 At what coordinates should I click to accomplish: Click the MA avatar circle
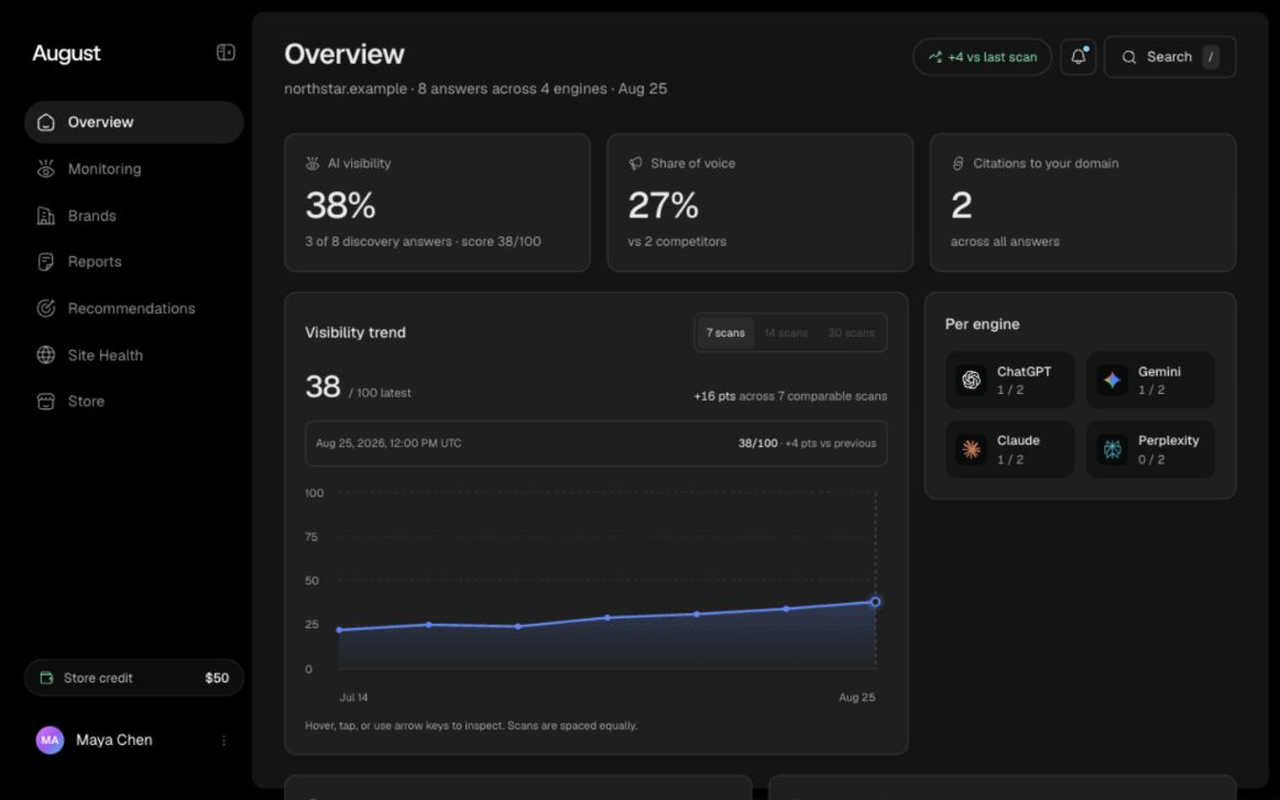[50, 741]
